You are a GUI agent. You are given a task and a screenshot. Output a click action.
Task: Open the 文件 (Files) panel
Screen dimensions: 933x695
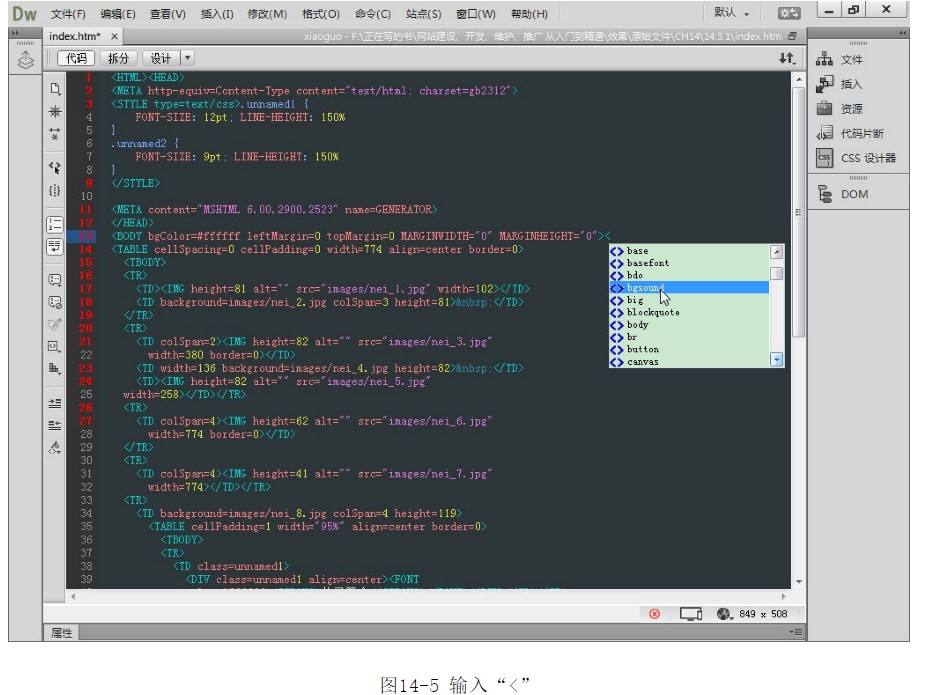(851, 60)
